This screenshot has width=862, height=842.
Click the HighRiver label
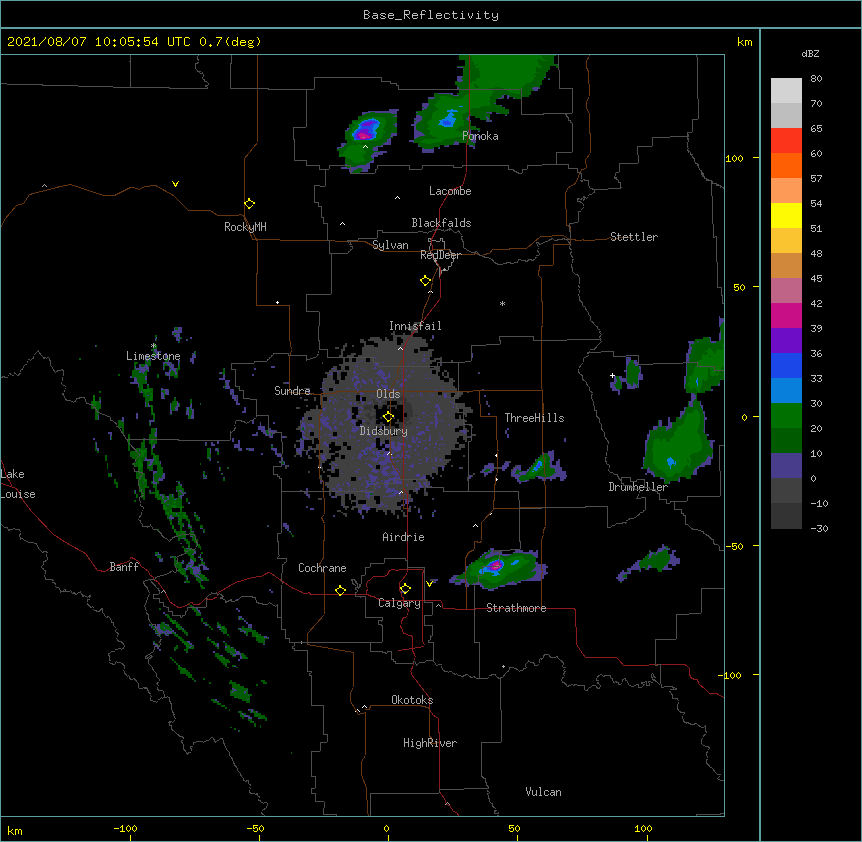click(x=430, y=743)
